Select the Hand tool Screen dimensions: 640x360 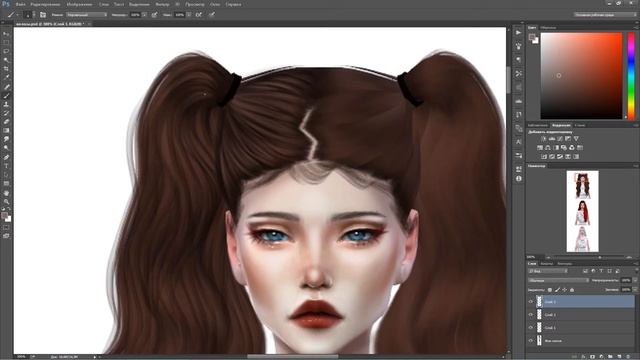(6, 193)
